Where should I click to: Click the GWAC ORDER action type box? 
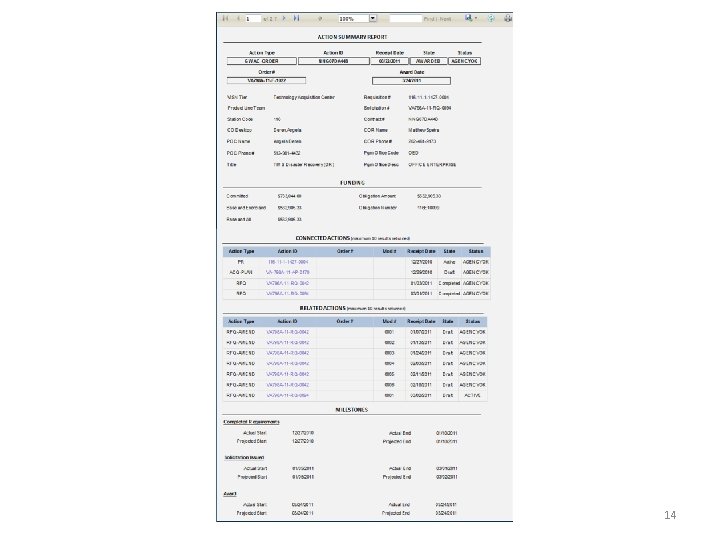coord(261,61)
